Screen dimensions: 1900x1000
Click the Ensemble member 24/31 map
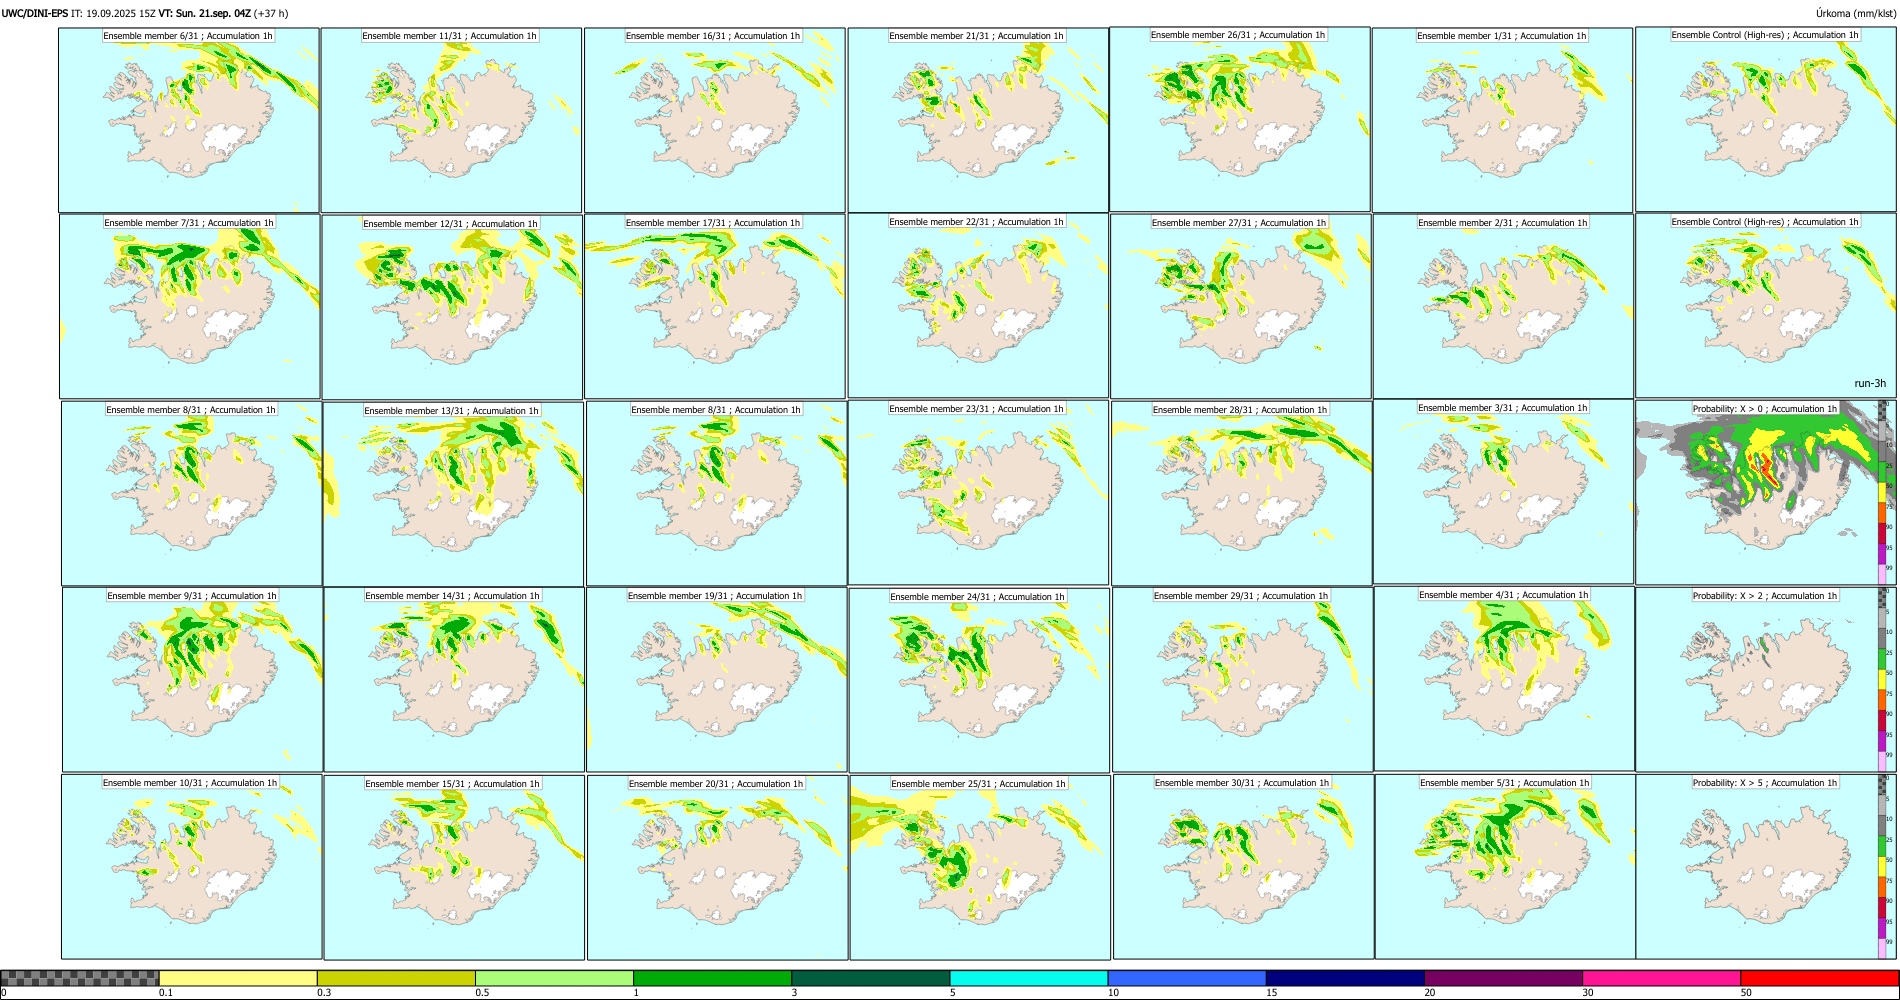[979, 680]
